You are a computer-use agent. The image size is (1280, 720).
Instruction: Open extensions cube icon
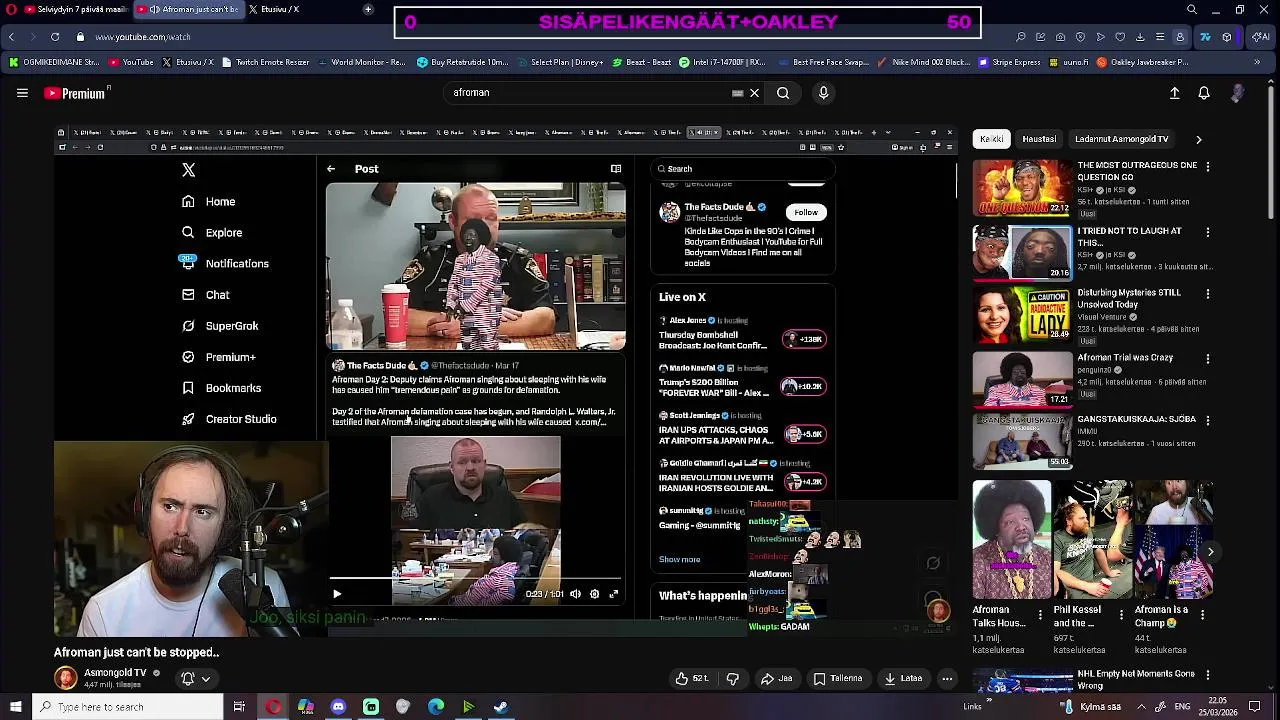pos(1227,37)
